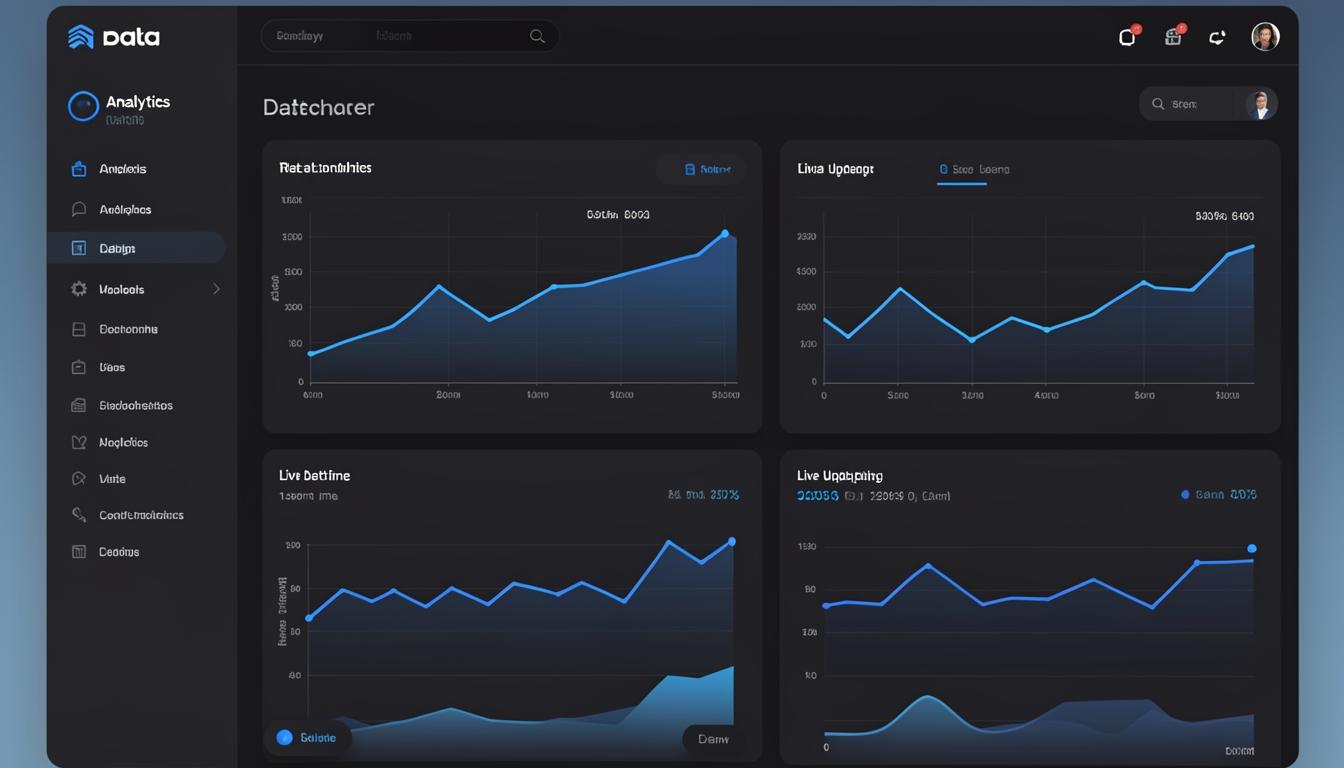Screen dimensions: 1344x768
Task: Open the user profile avatar in header
Action: (1265, 37)
